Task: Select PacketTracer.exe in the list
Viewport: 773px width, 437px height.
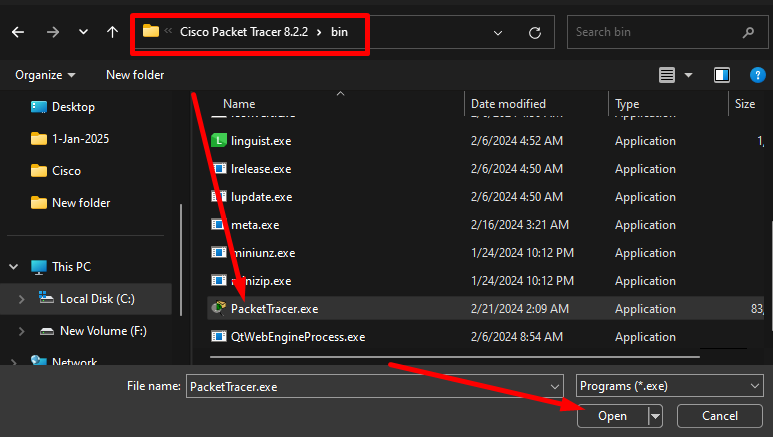Action: [x=275, y=309]
